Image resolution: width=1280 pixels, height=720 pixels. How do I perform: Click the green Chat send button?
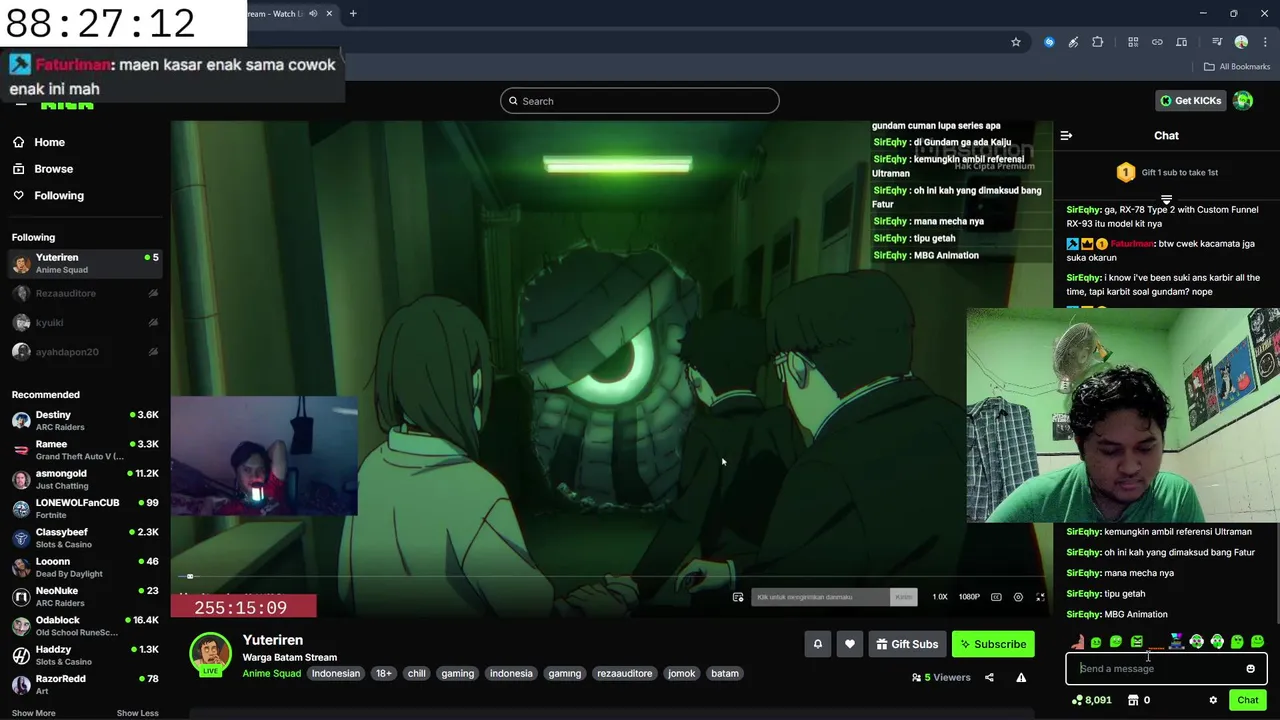[x=1247, y=700]
